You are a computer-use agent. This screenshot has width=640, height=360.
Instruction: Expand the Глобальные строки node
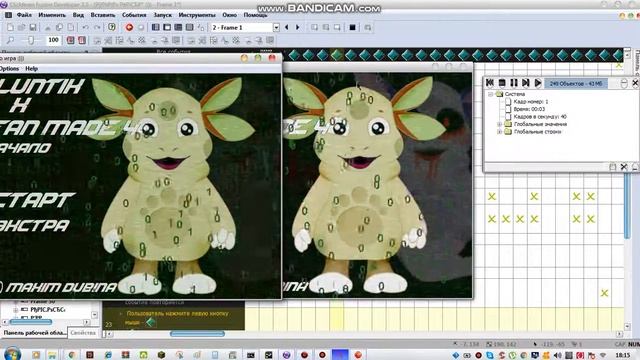coord(499,132)
